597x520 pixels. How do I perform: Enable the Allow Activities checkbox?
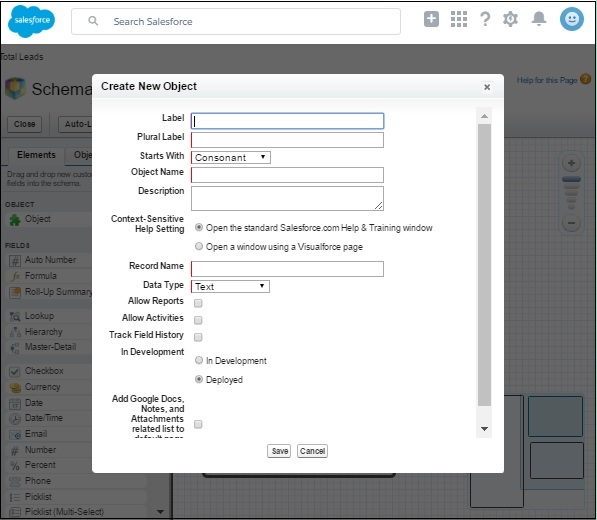click(x=198, y=320)
